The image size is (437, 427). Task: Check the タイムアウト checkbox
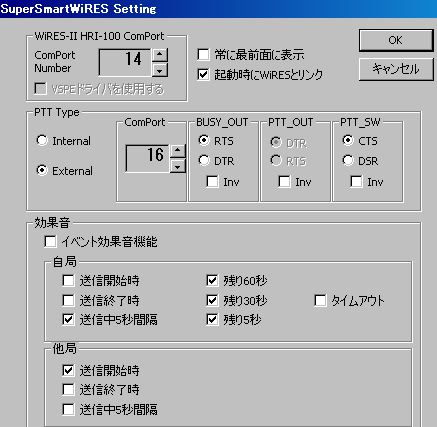[x=320, y=301]
